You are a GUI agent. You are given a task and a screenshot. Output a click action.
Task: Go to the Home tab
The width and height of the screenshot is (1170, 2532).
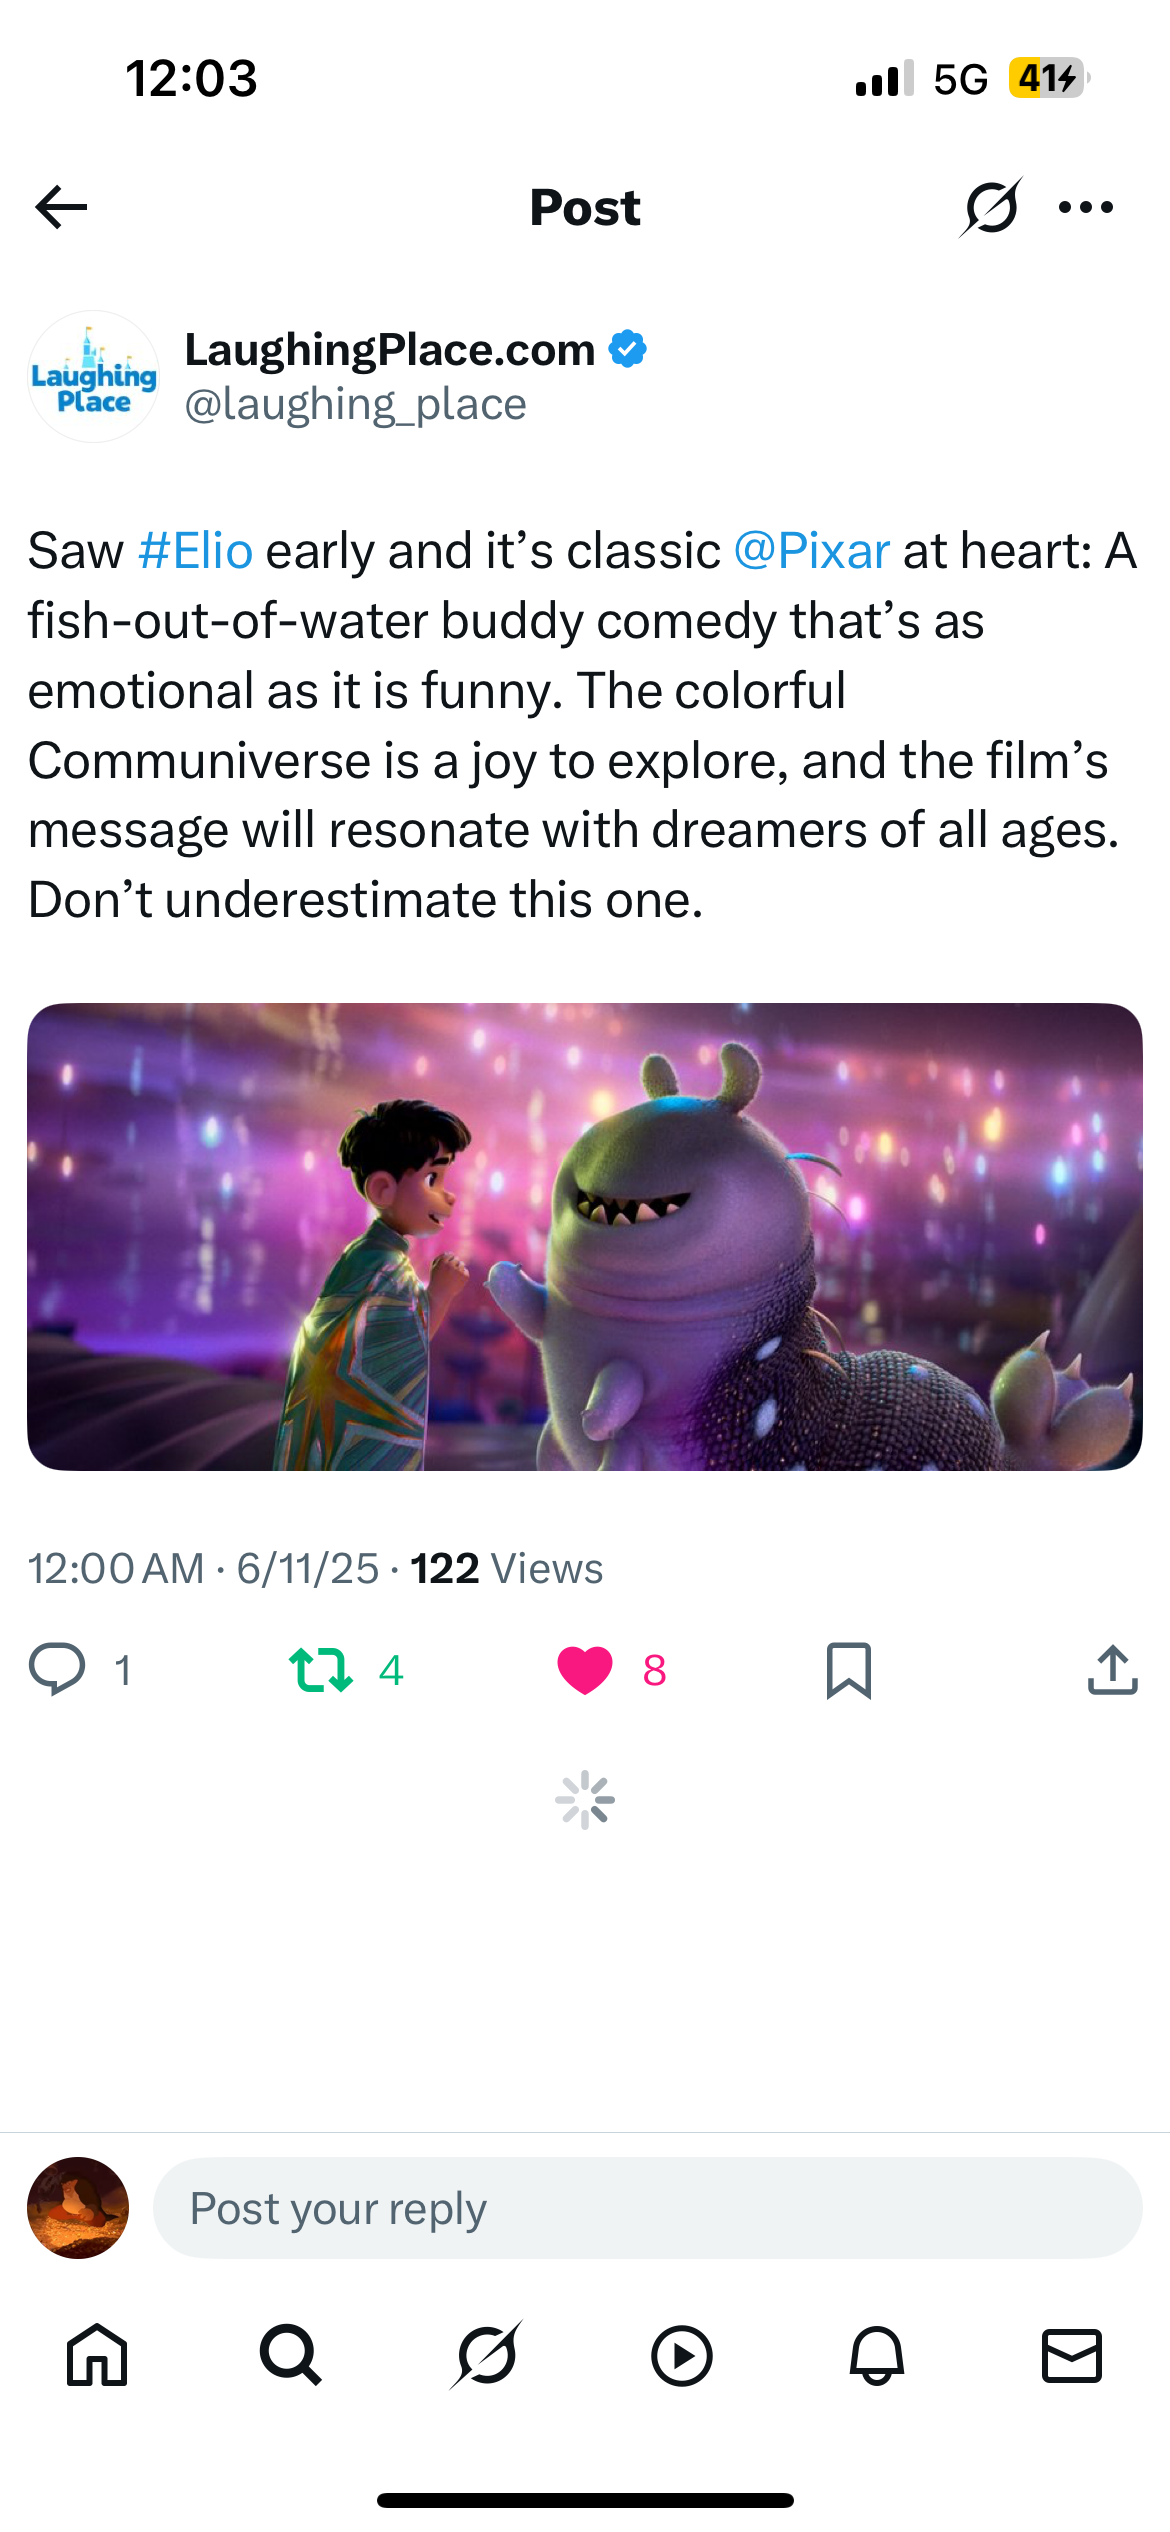[97, 2356]
